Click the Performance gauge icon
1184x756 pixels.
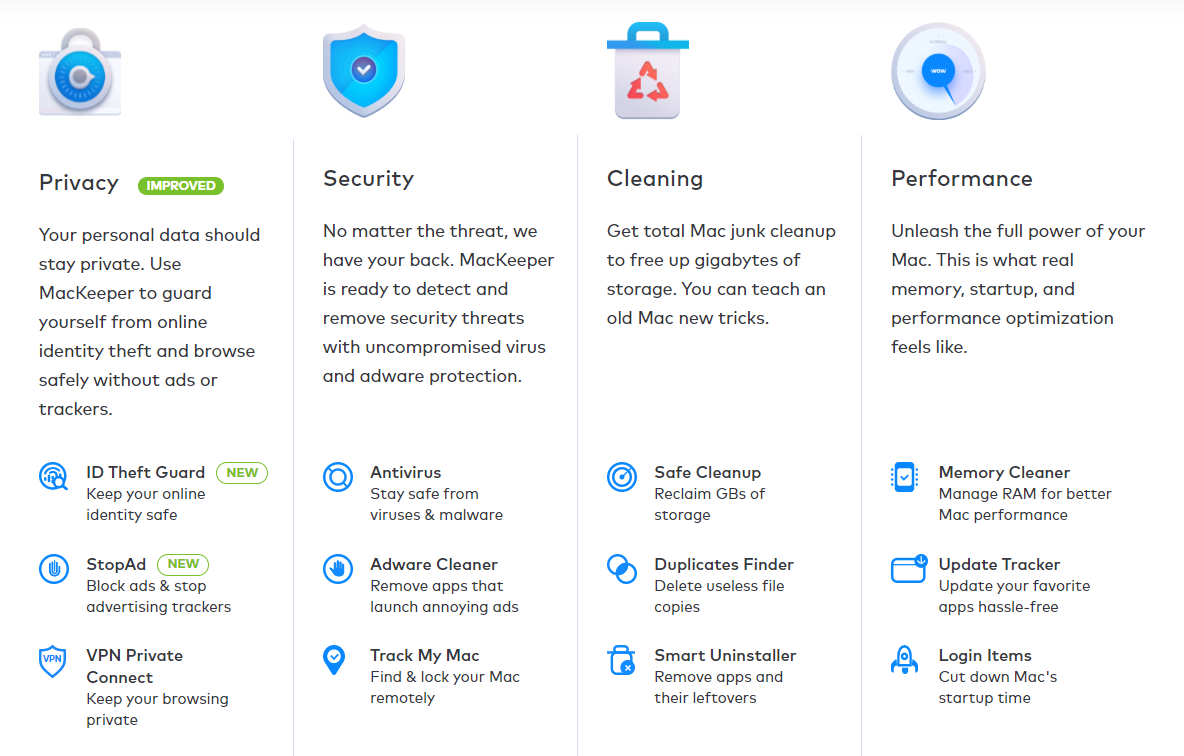point(938,72)
